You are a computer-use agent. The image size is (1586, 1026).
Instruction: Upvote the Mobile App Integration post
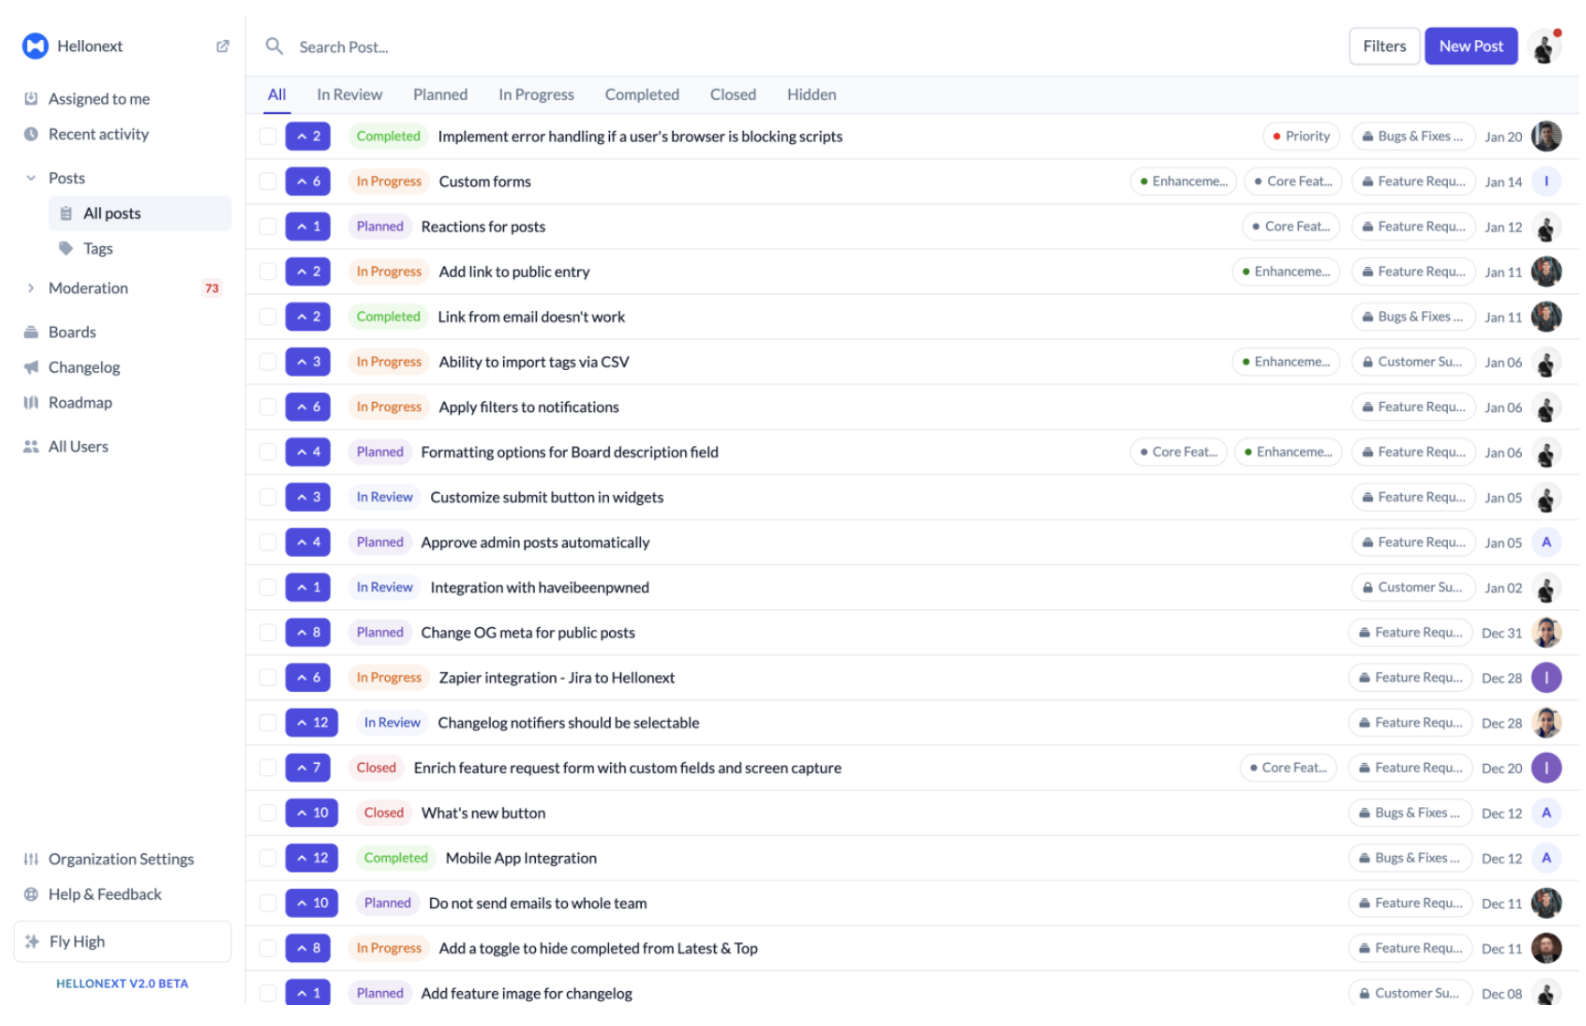point(312,858)
